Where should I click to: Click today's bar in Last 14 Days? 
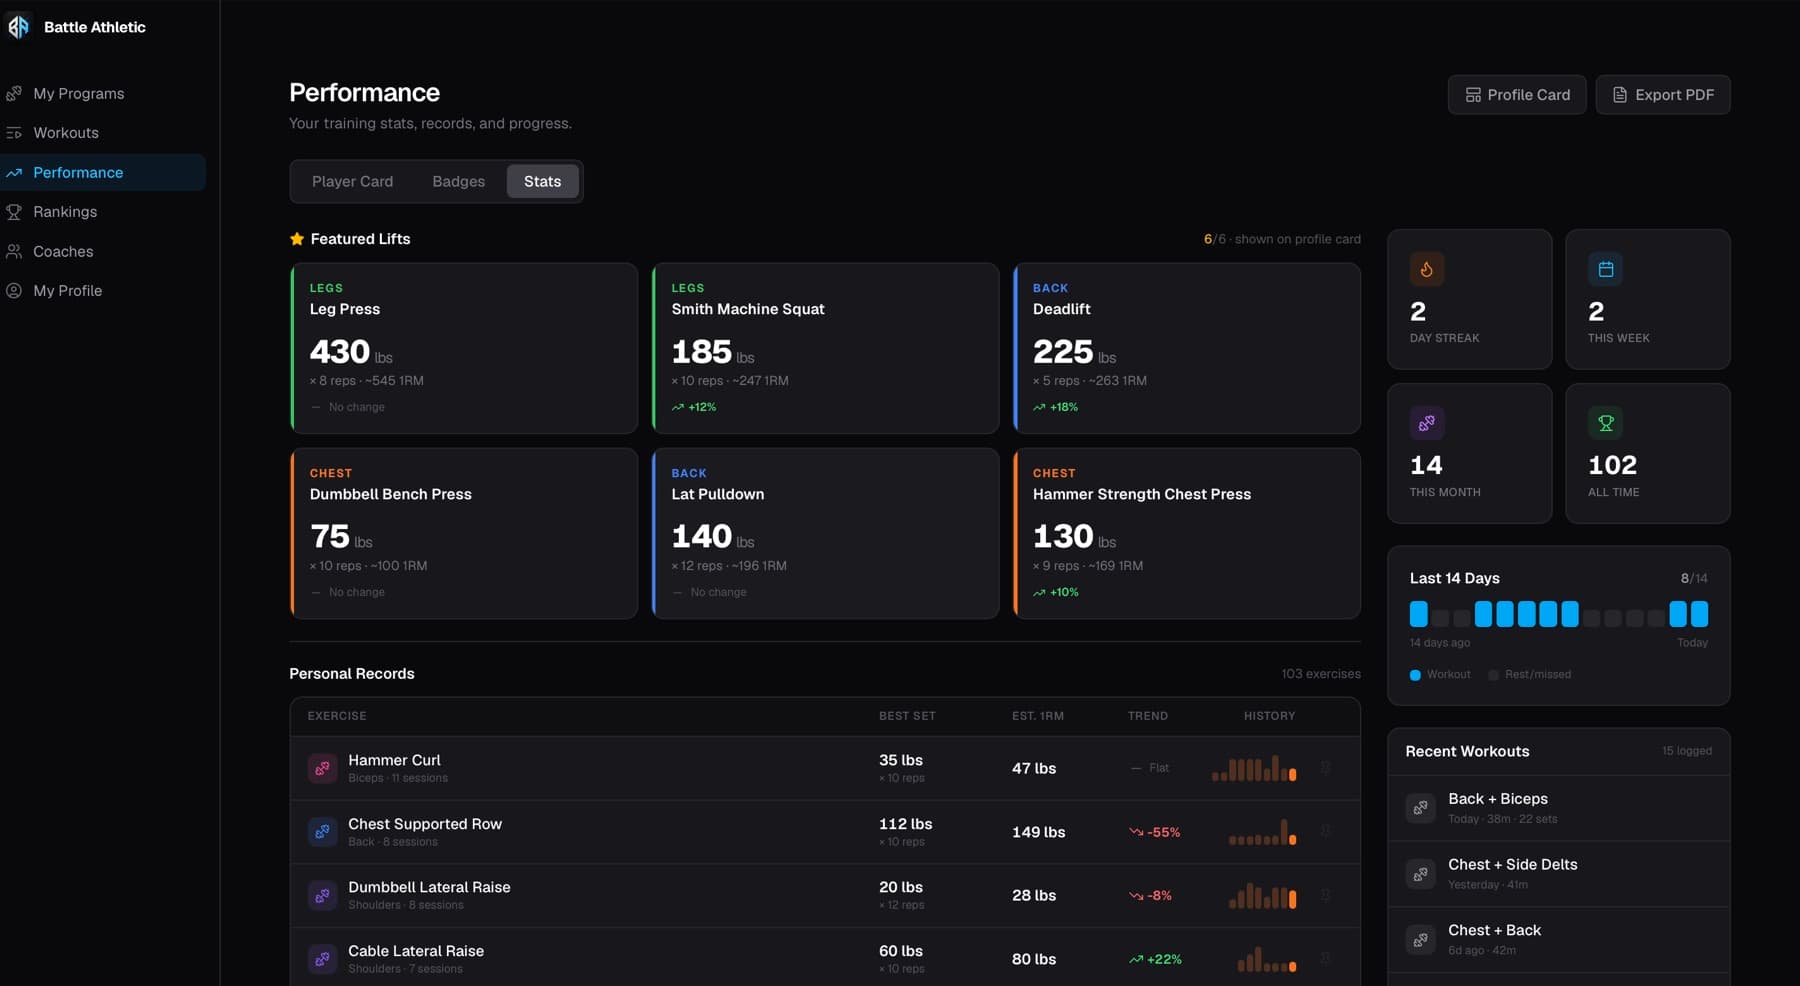(1699, 614)
